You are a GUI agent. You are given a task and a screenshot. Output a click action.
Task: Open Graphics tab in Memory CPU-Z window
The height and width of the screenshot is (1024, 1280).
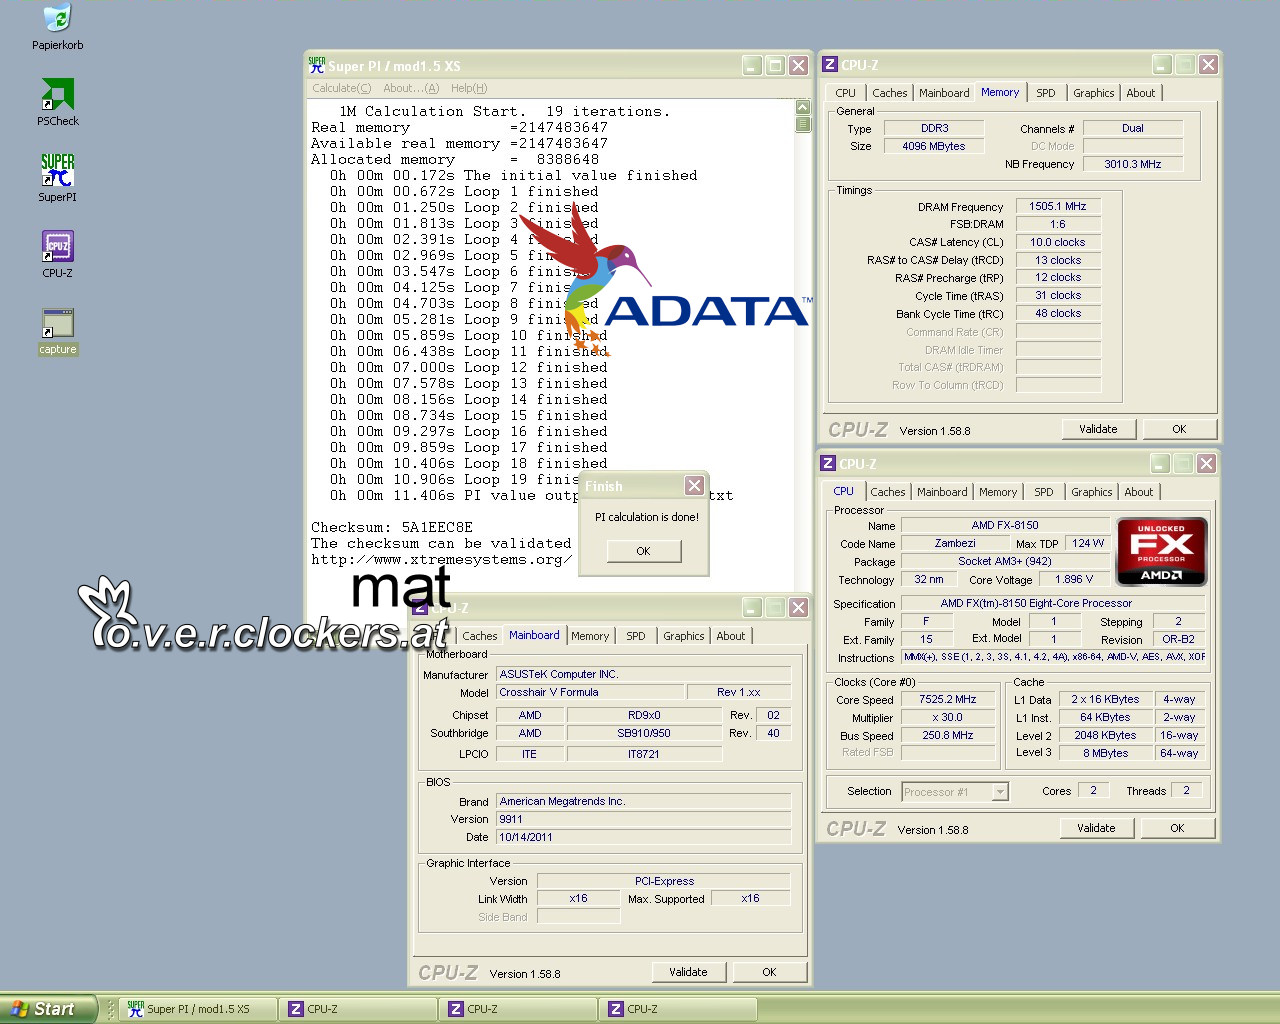point(1093,93)
